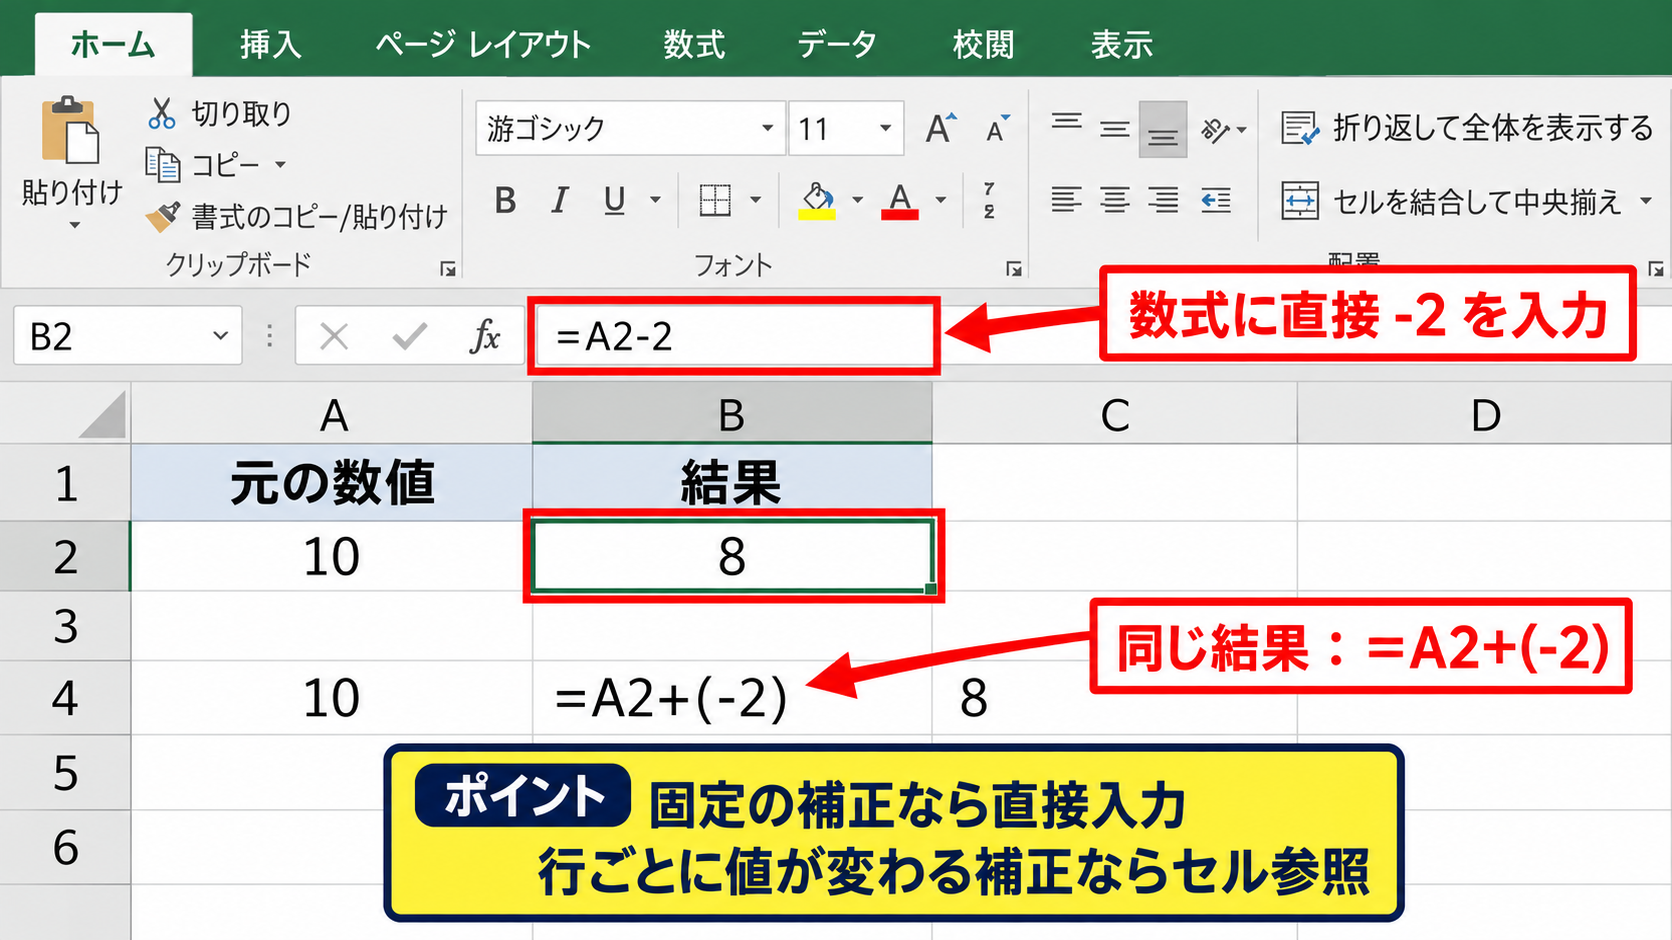Viewport: 1672px width, 940px height.
Task: Open the fill color dropdown arrow
Action: tap(857, 201)
